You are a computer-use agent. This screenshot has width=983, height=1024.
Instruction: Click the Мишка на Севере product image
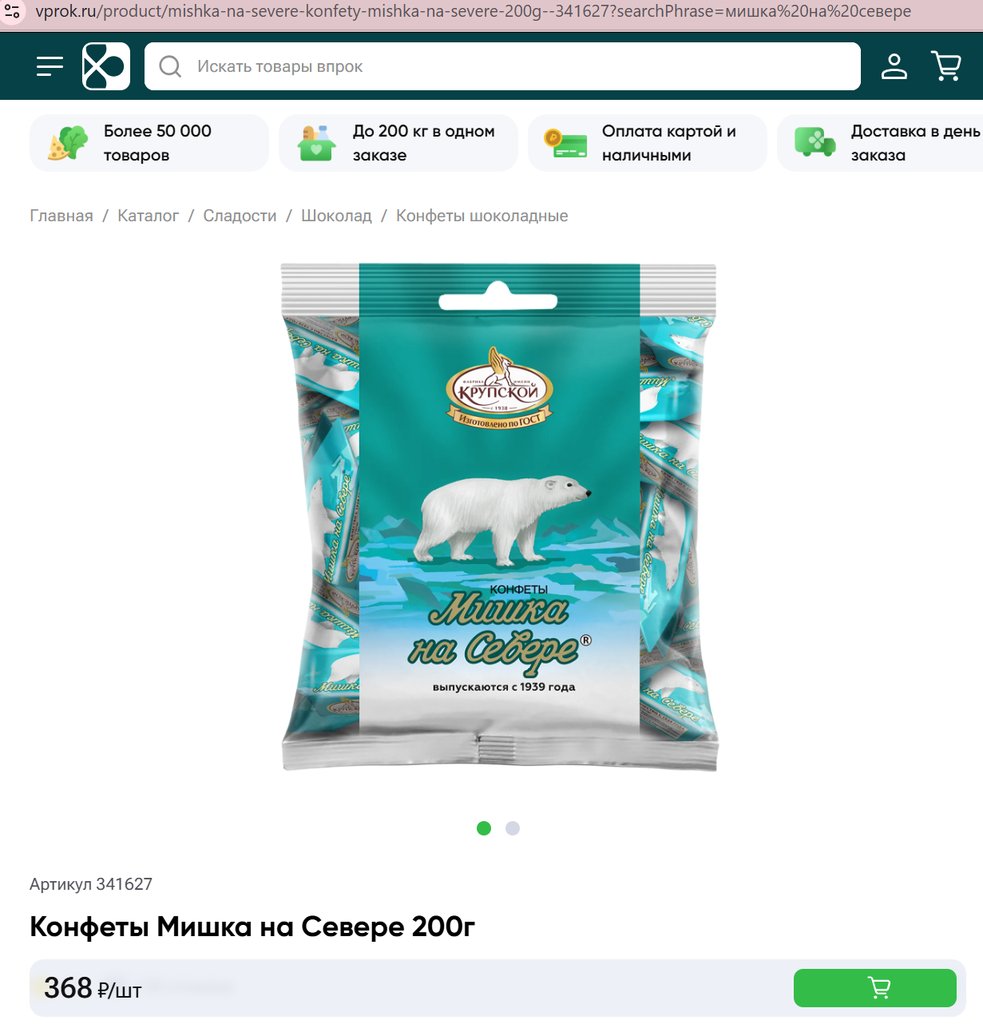tap(500, 517)
